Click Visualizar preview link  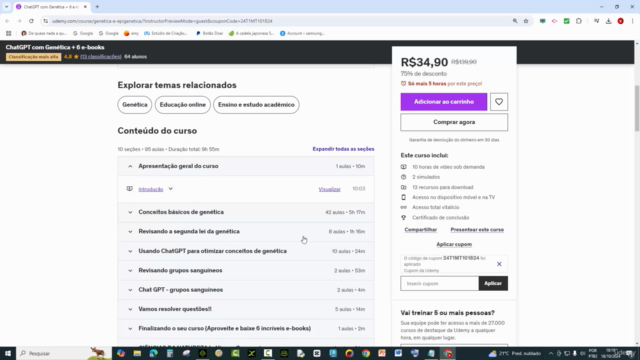pyautogui.click(x=329, y=189)
